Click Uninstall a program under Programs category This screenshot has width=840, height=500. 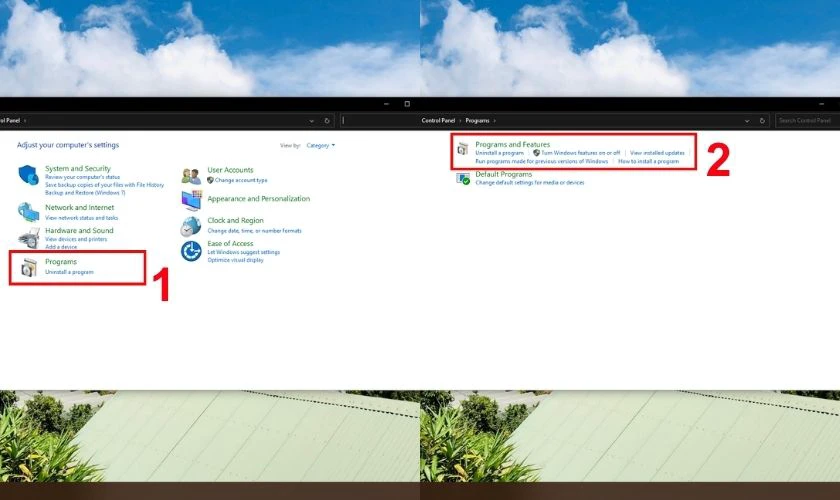coord(69,272)
